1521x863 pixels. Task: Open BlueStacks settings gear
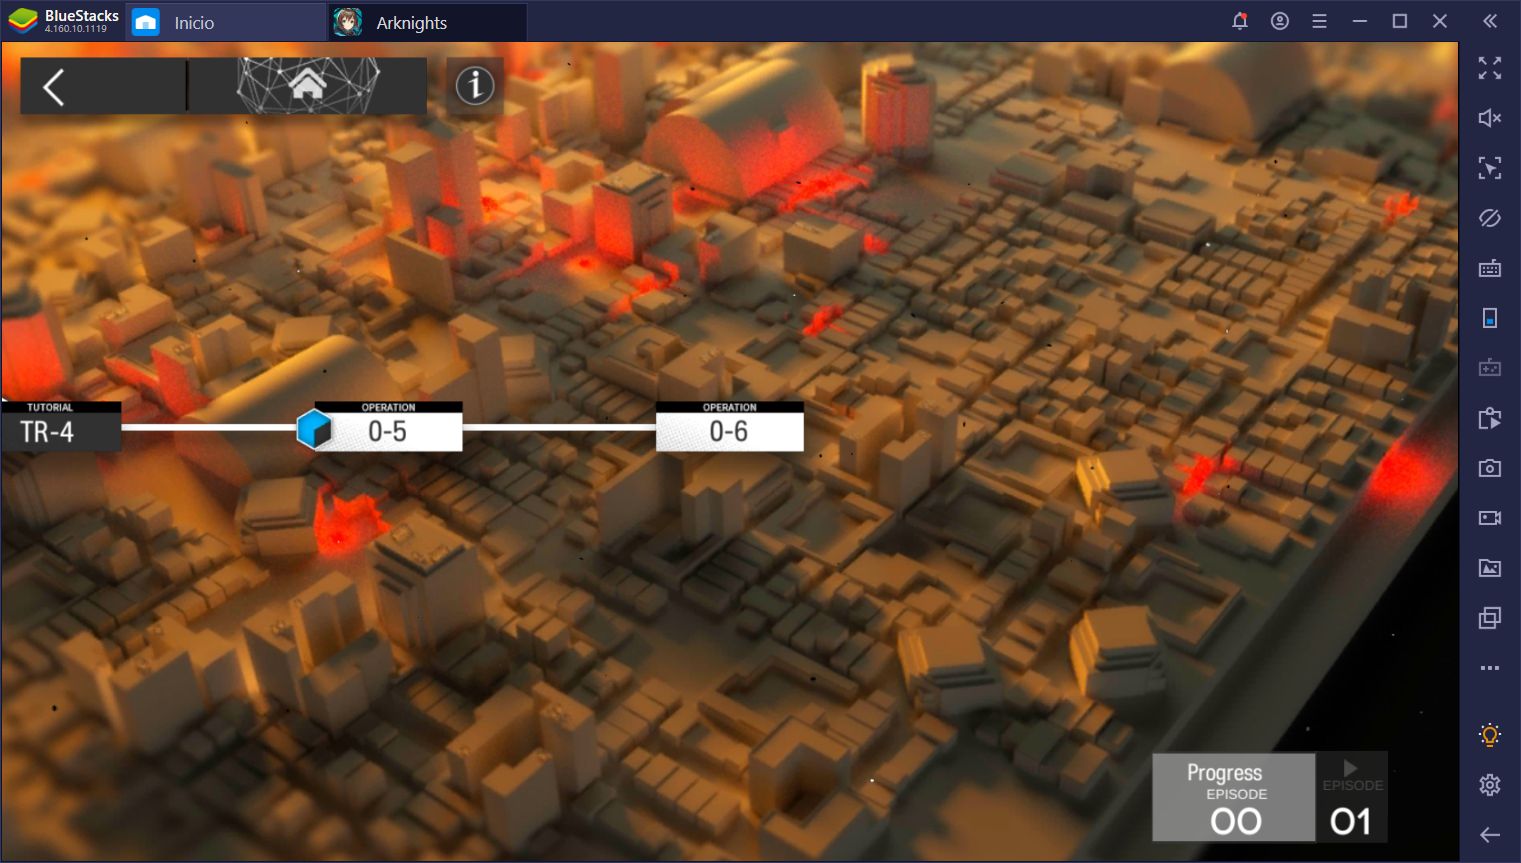click(1490, 785)
